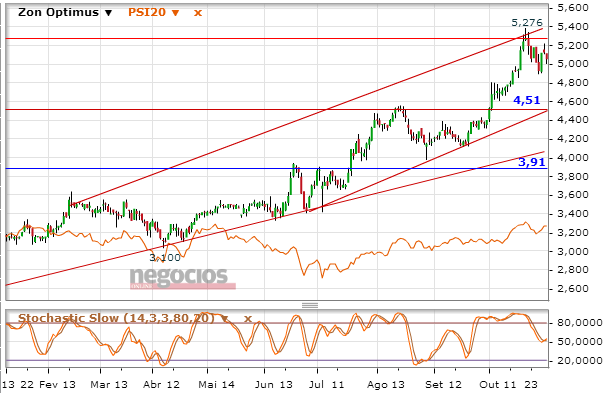Grab the panel divider handle between charts
The width and height of the screenshot is (610, 397).
click(310, 305)
